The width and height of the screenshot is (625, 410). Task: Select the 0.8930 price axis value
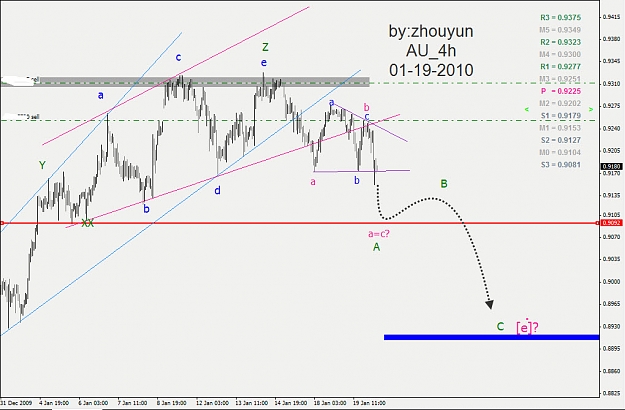pos(611,326)
